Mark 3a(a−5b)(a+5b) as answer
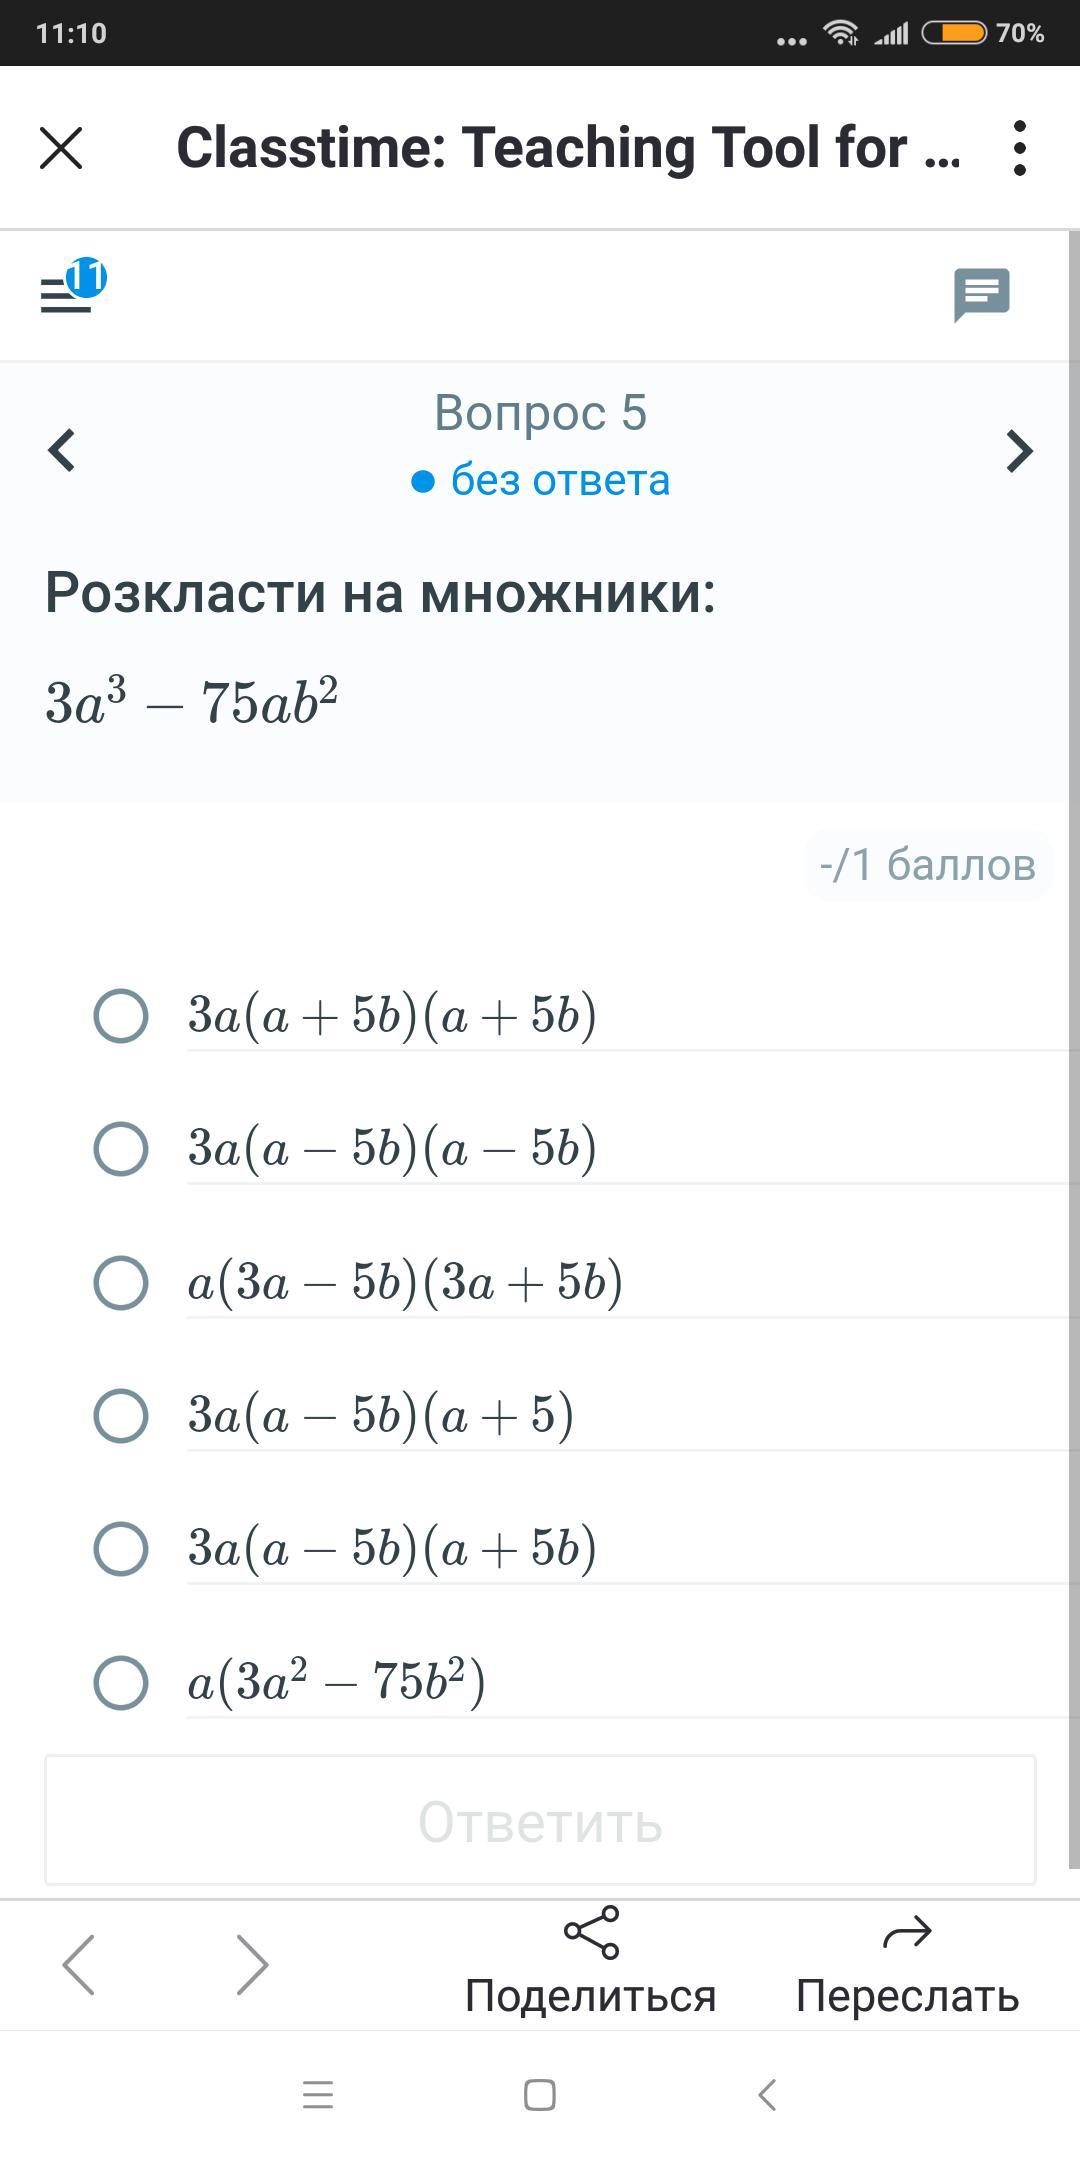 tap(121, 1549)
